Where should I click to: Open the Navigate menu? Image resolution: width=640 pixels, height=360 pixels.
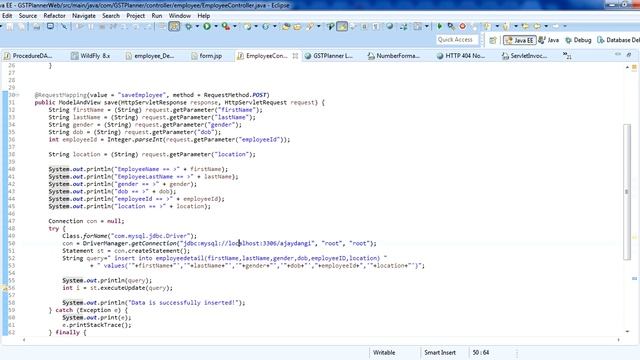point(84,16)
